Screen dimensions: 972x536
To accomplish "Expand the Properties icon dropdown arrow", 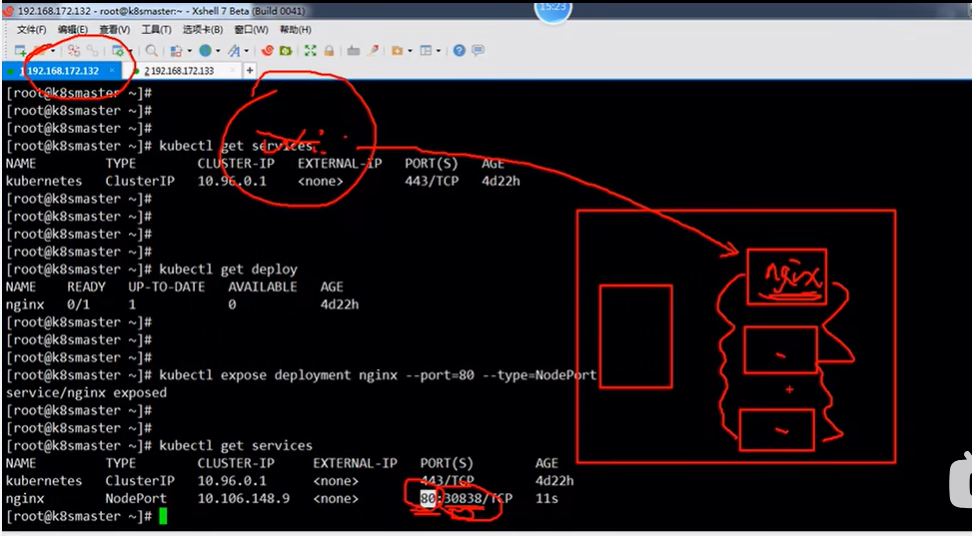I will 130,51.
